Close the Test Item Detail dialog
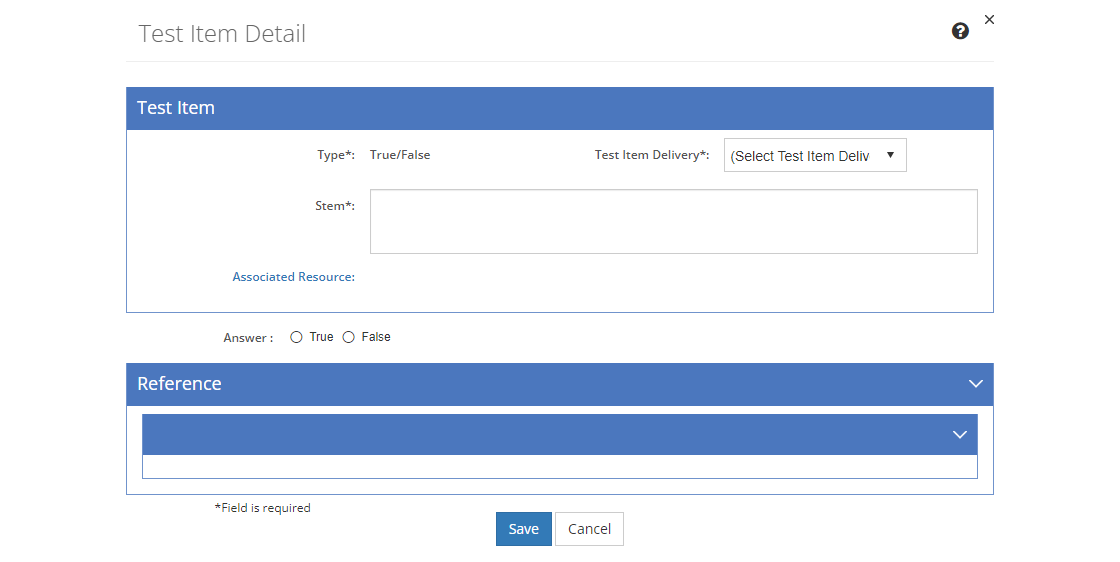Screen dimensions: 1120x562 point(989,19)
